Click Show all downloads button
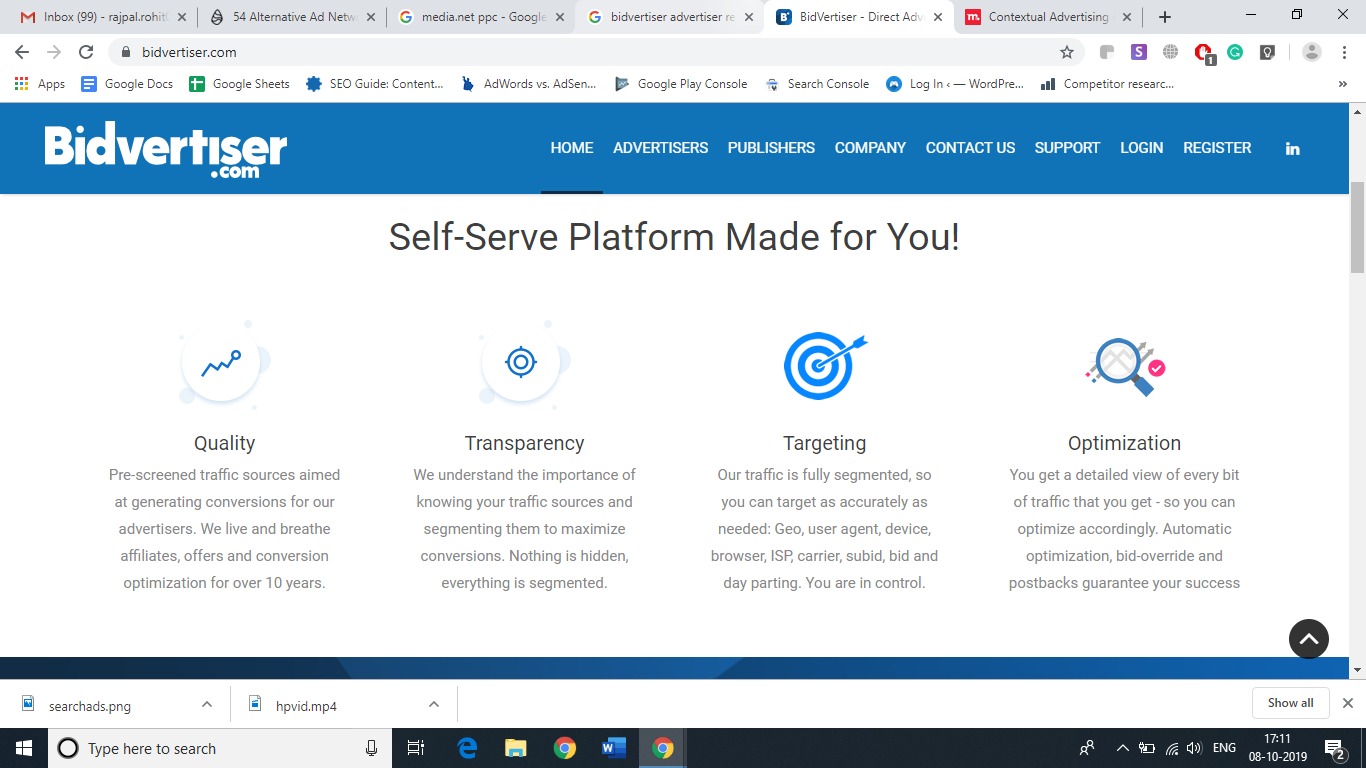This screenshot has height=768, width=1366. click(x=1290, y=703)
